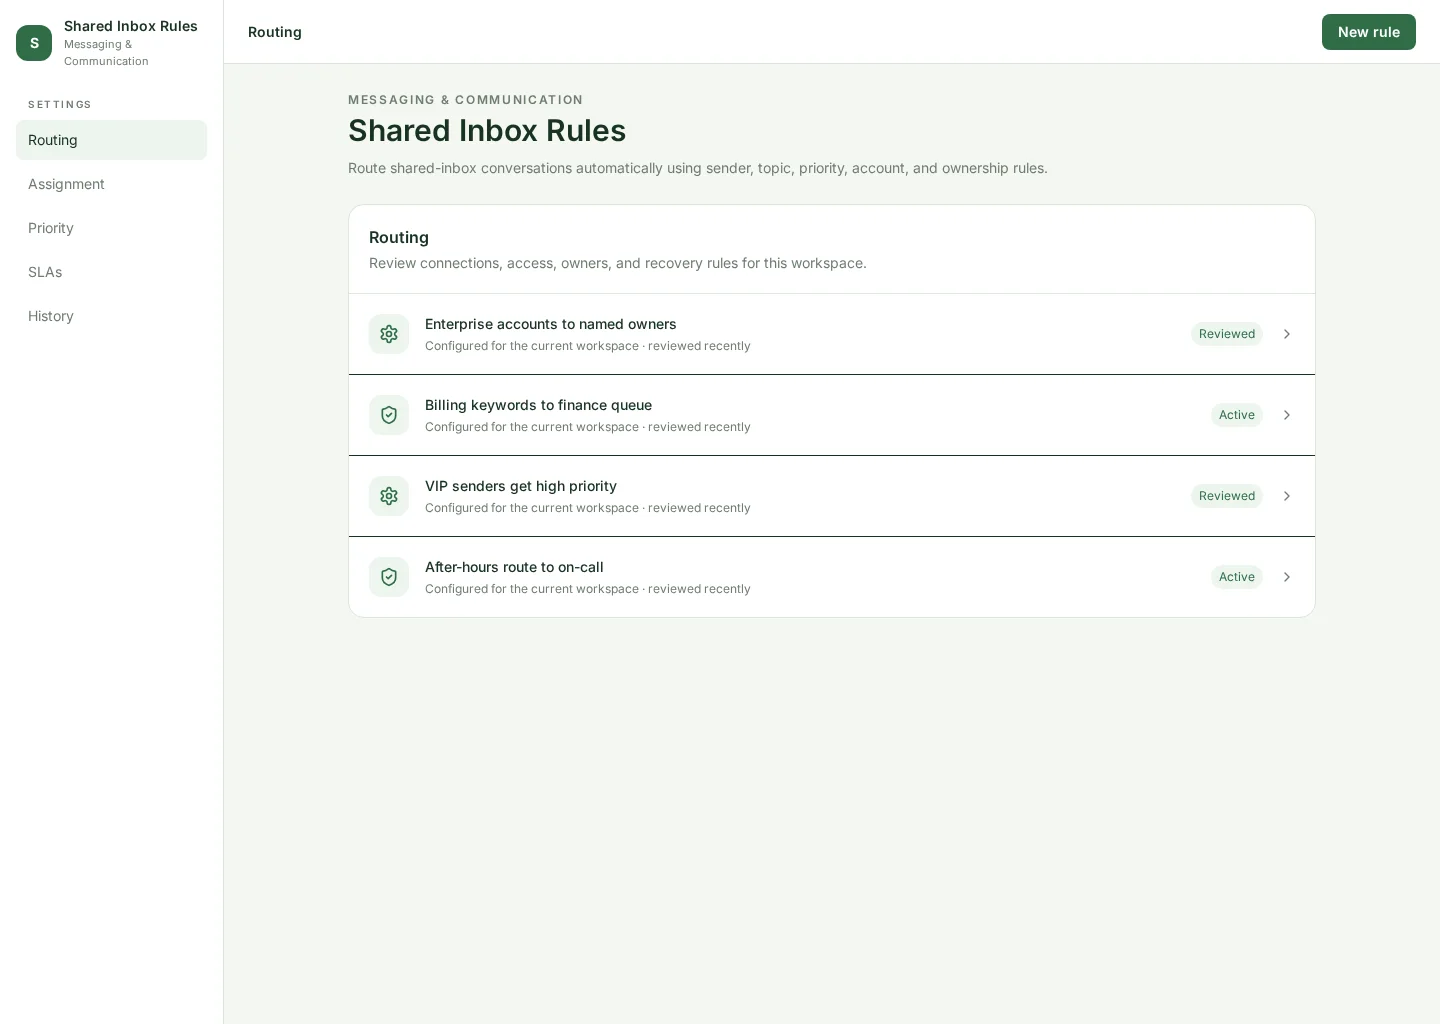This screenshot has height=1024, width=1440.
Task: Click the Routing breadcrumb in top bar
Action: click(x=275, y=32)
